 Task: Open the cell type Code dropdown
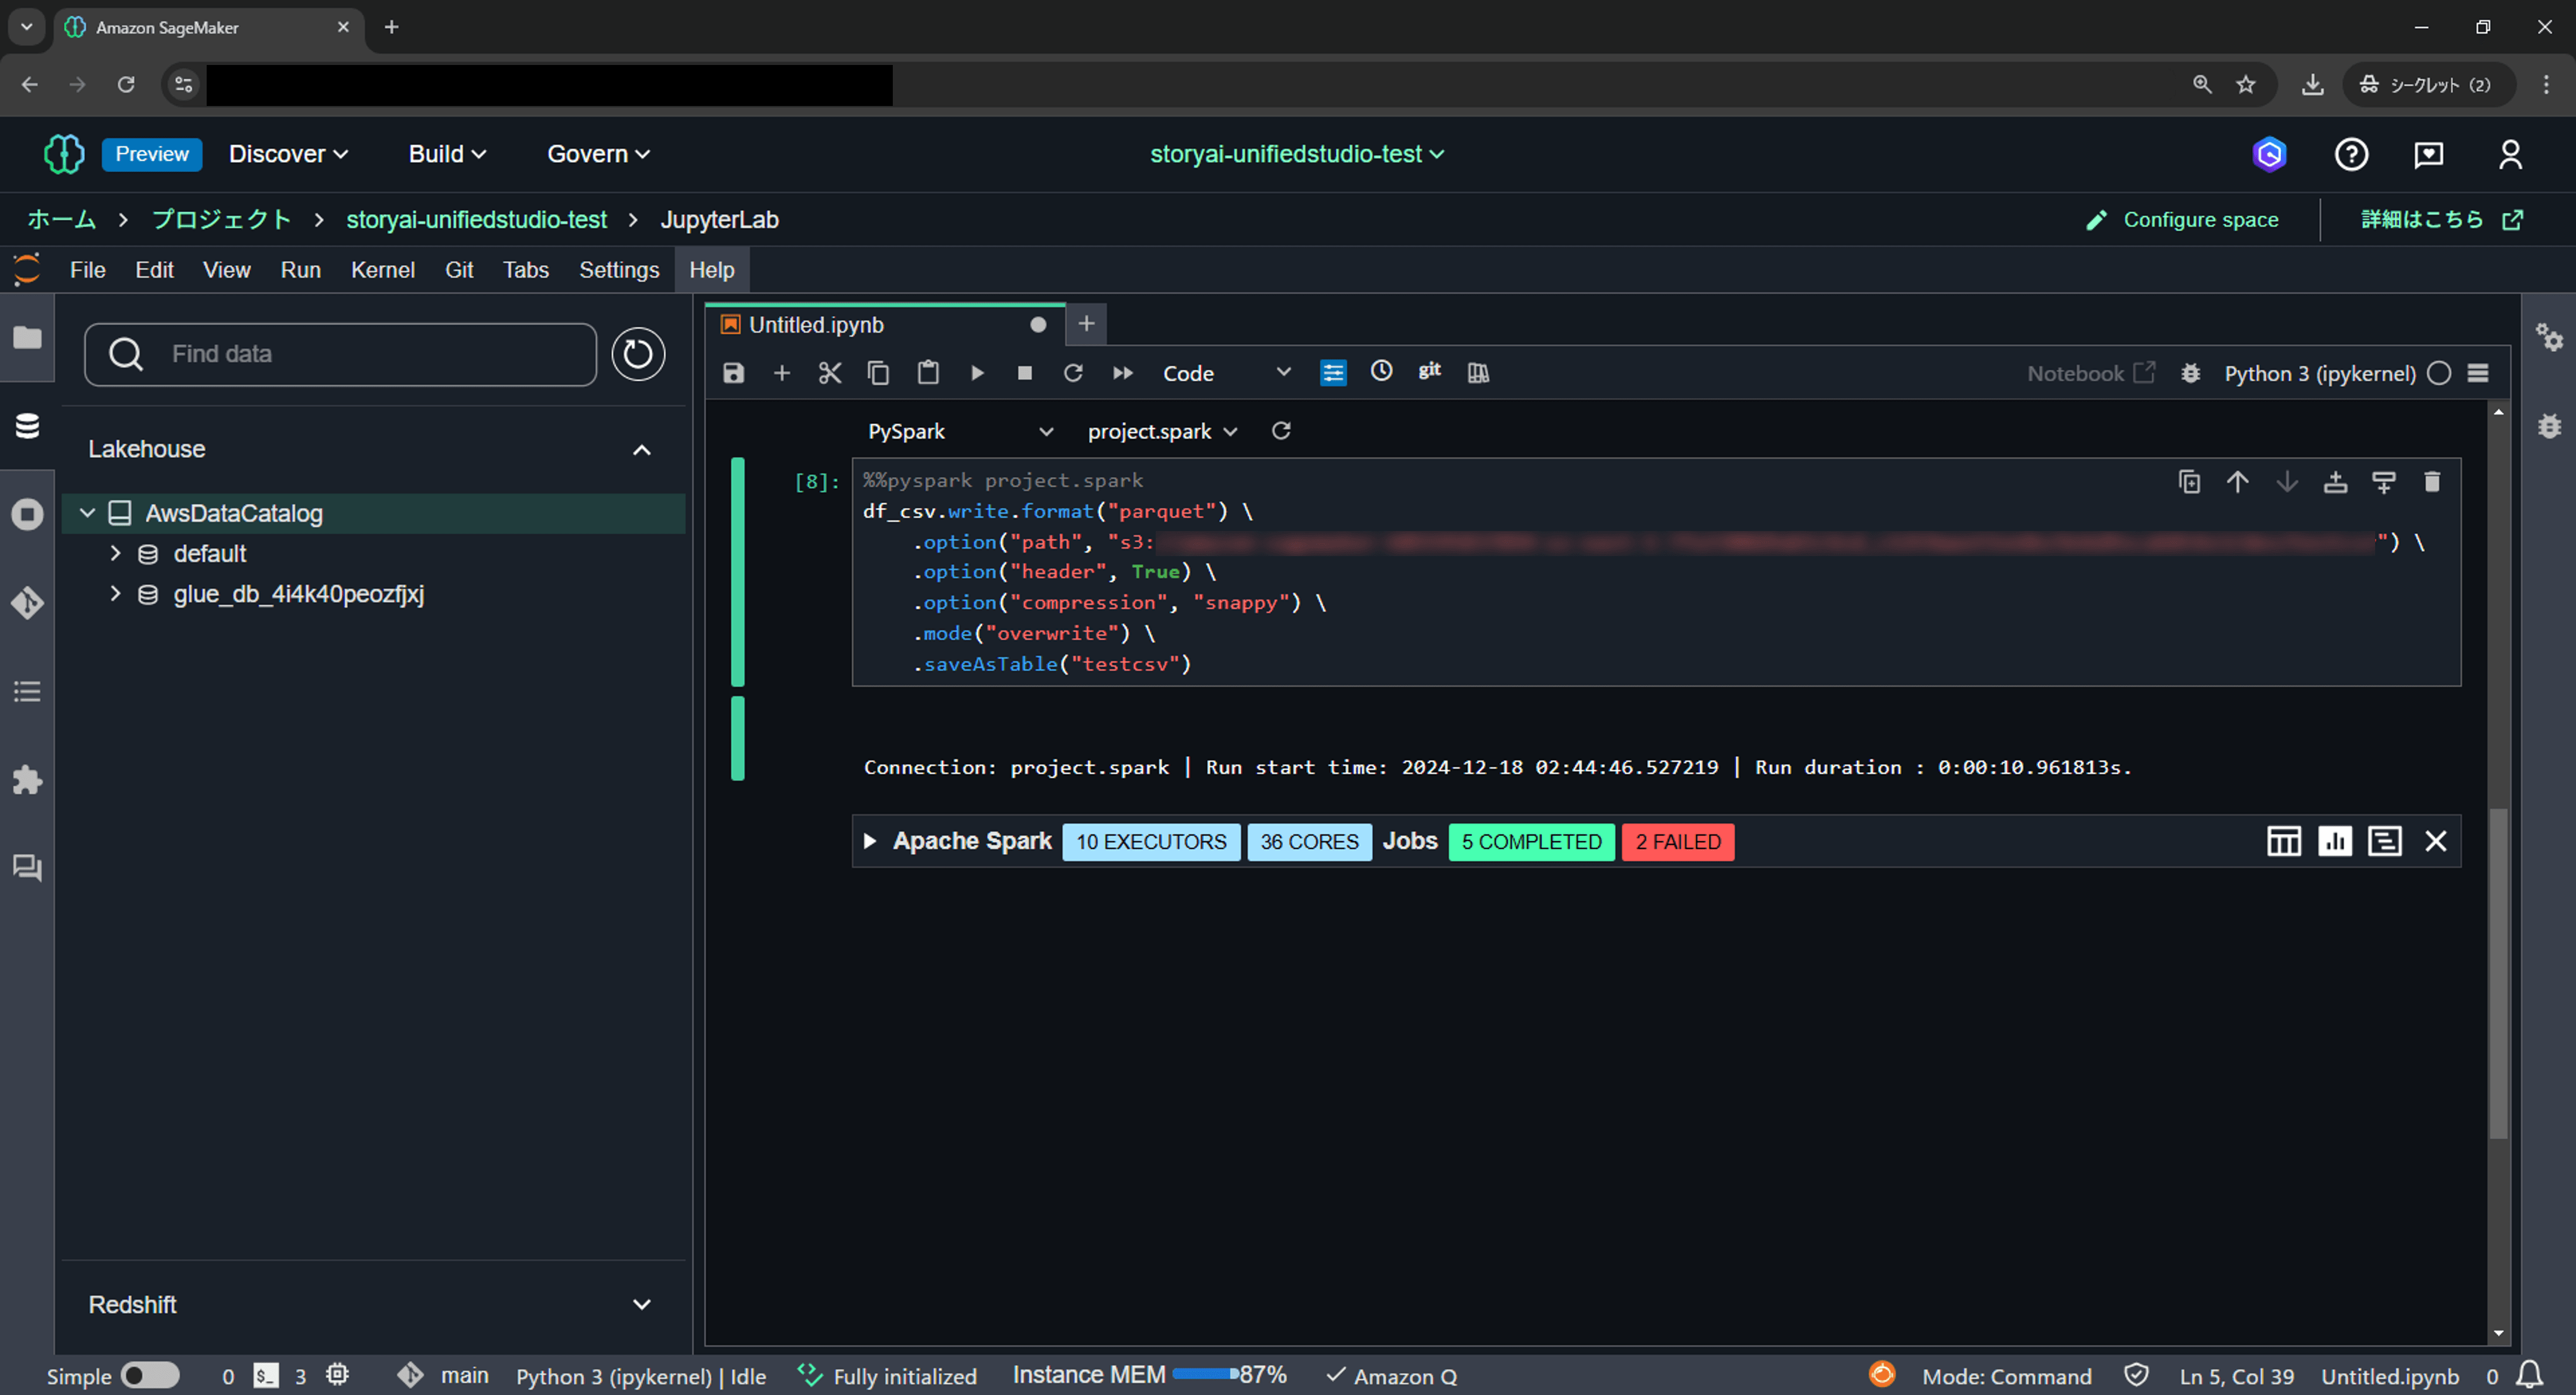pyautogui.click(x=1226, y=373)
